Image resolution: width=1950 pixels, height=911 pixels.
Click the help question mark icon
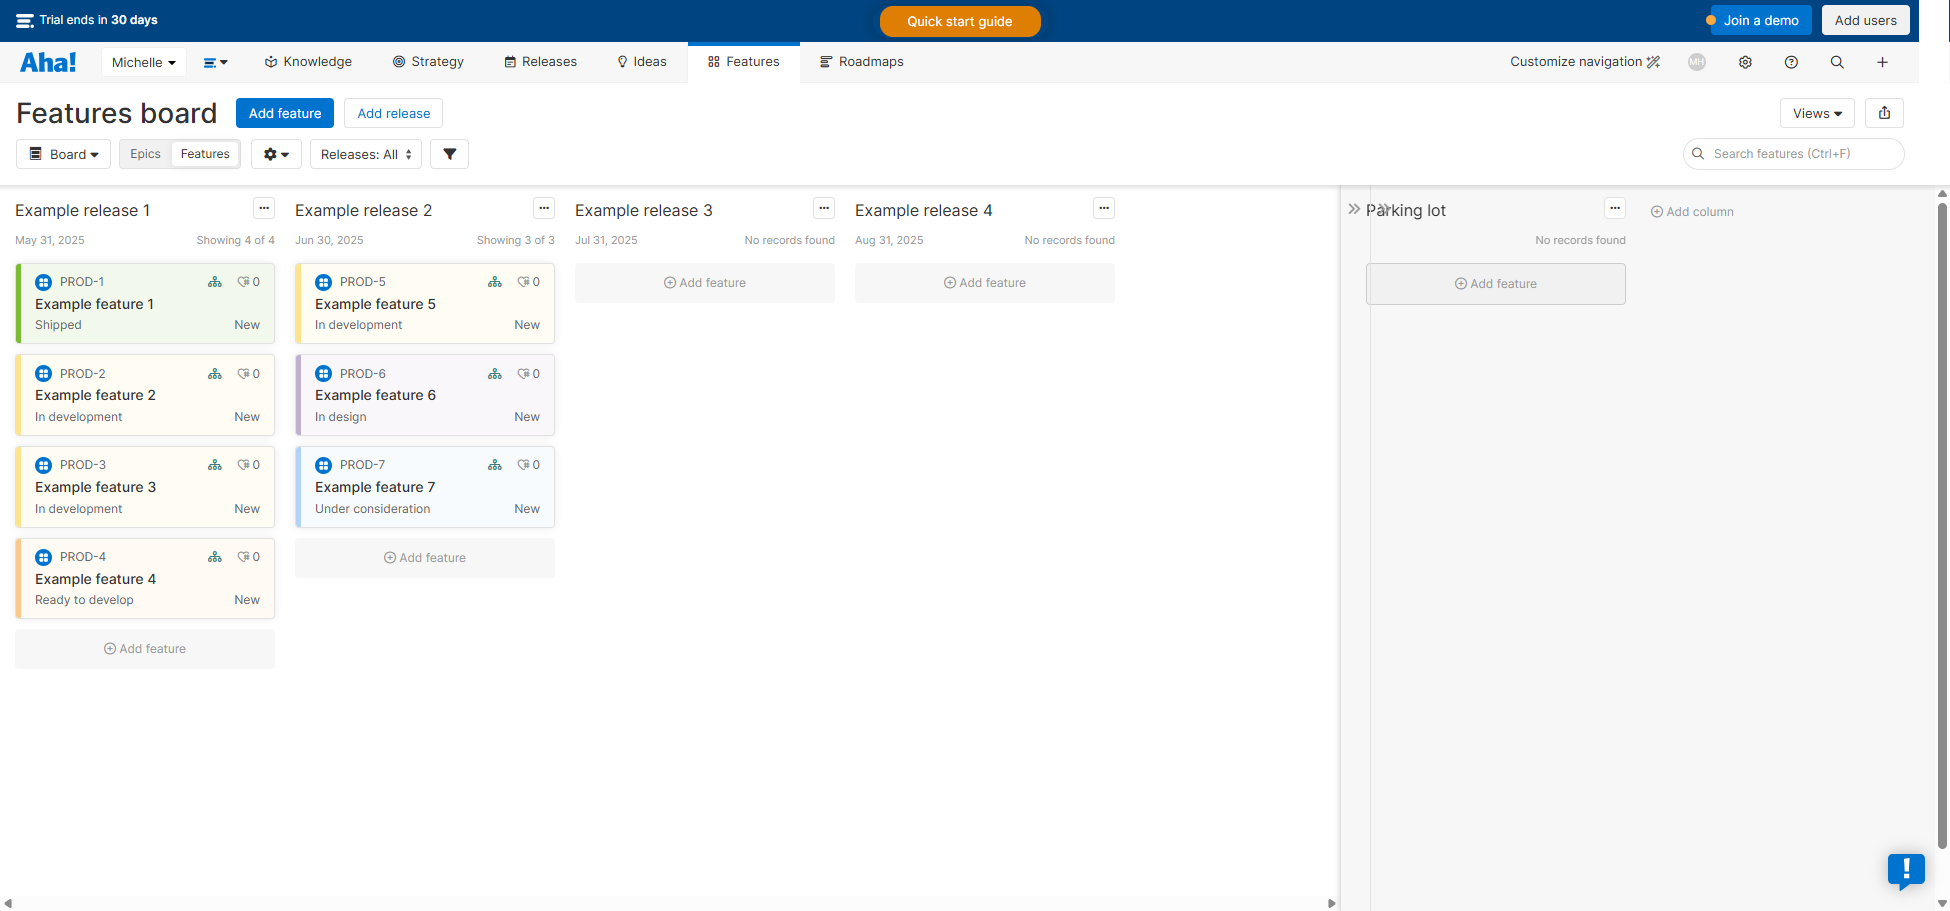click(1791, 62)
